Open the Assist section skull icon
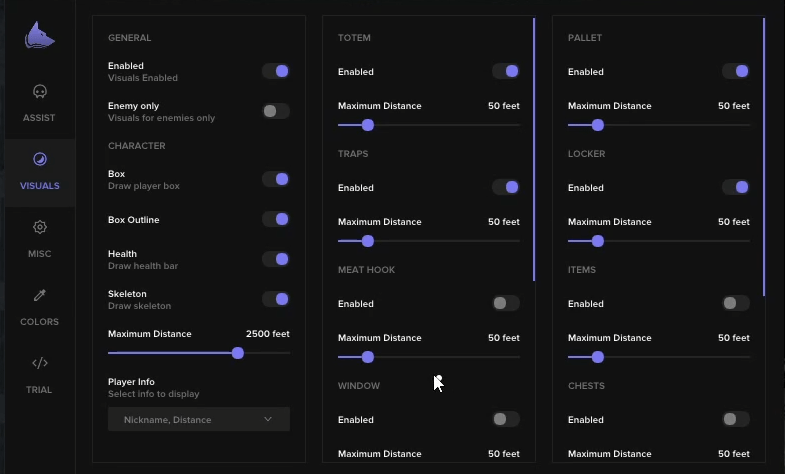Viewport: 785px width, 474px height. 40,92
